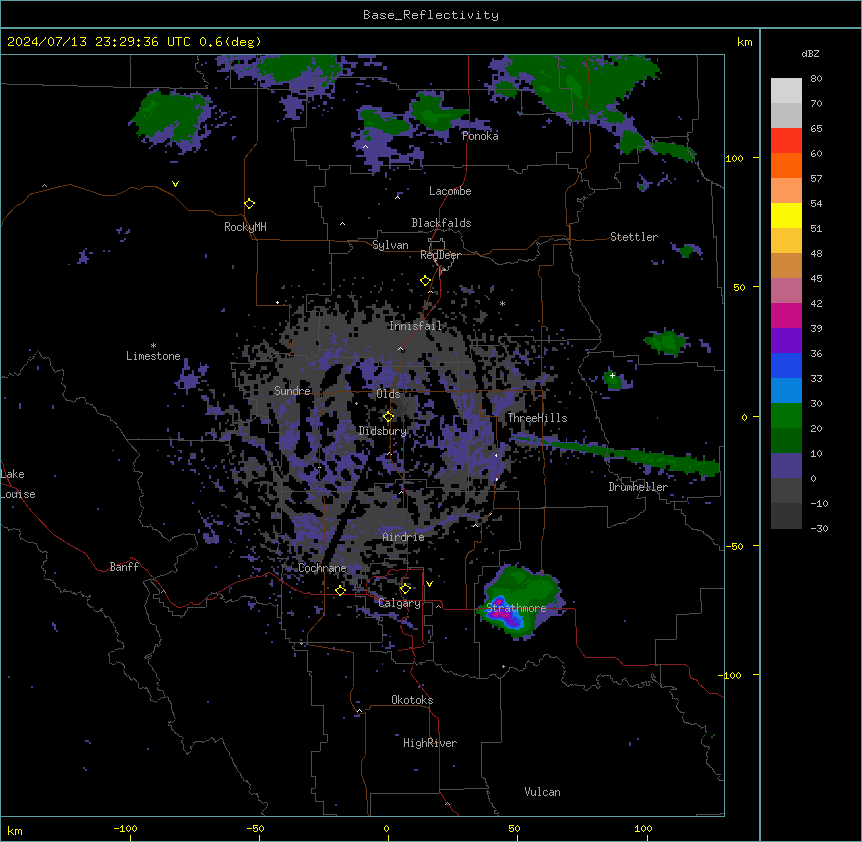Click the yellow diamond marker above RockyMH
The width and height of the screenshot is (862, 842).
249,204
